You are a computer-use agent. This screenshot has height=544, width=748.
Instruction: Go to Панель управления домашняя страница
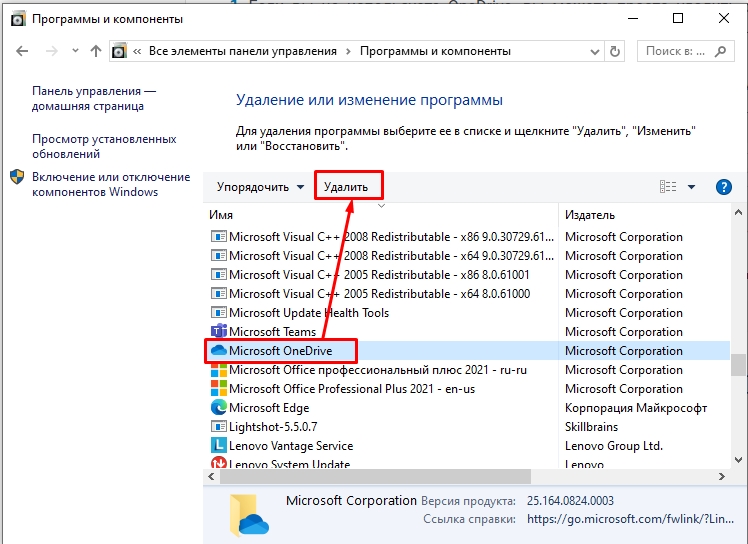[93, 98]
